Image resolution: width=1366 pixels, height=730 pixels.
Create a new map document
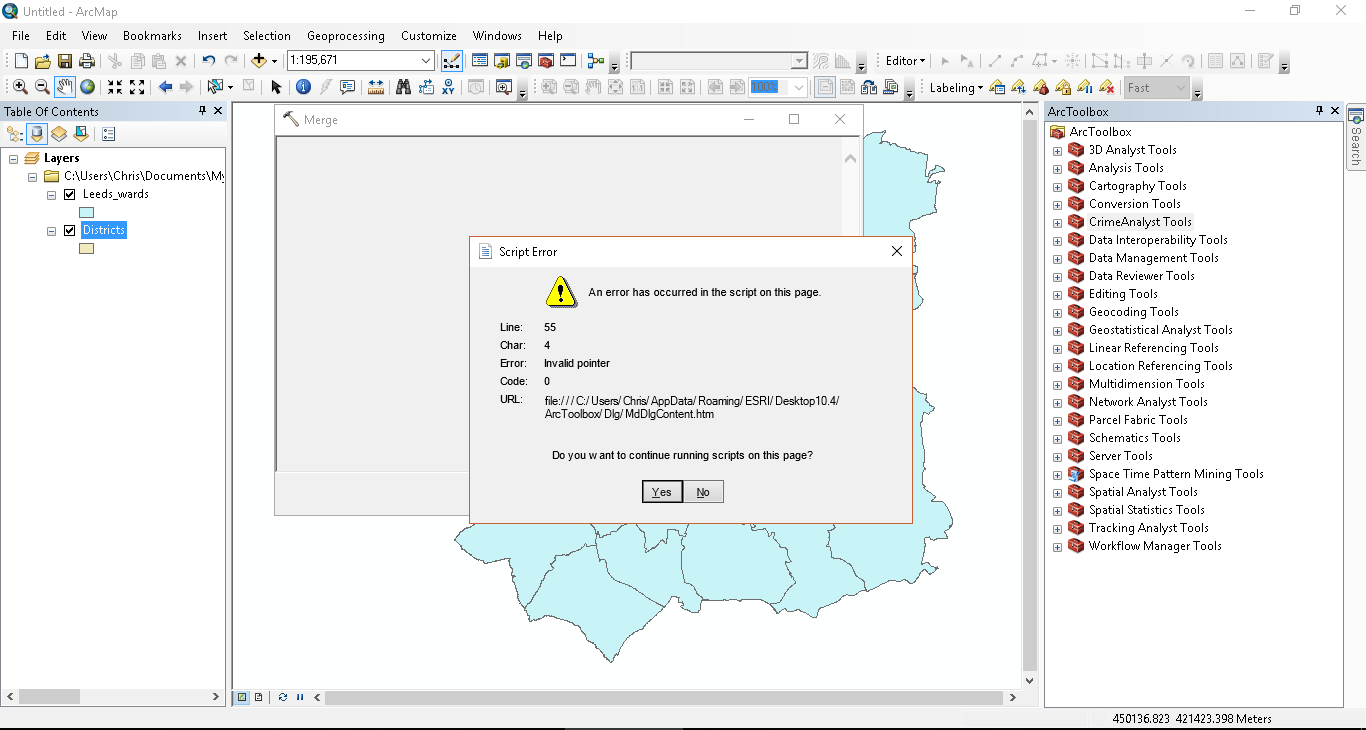coord(20,61)
